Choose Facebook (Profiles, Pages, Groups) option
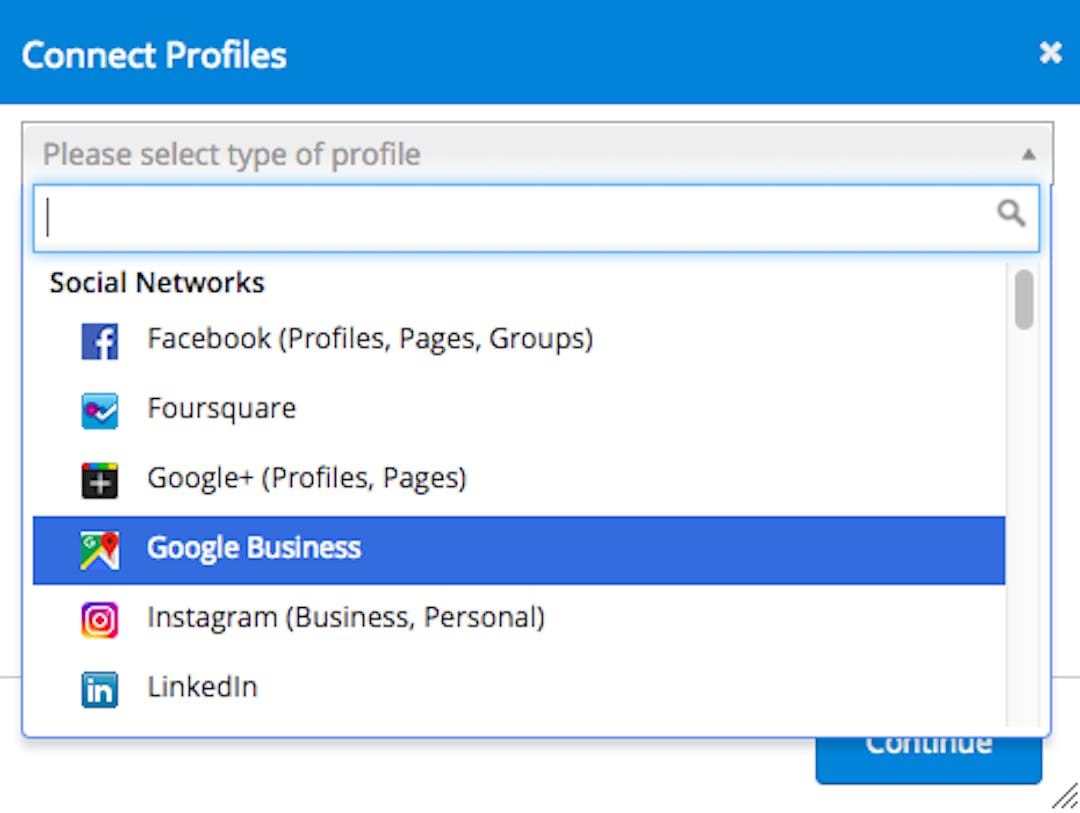This screenshot has height=813, width=1080. [x=519, y=340]
